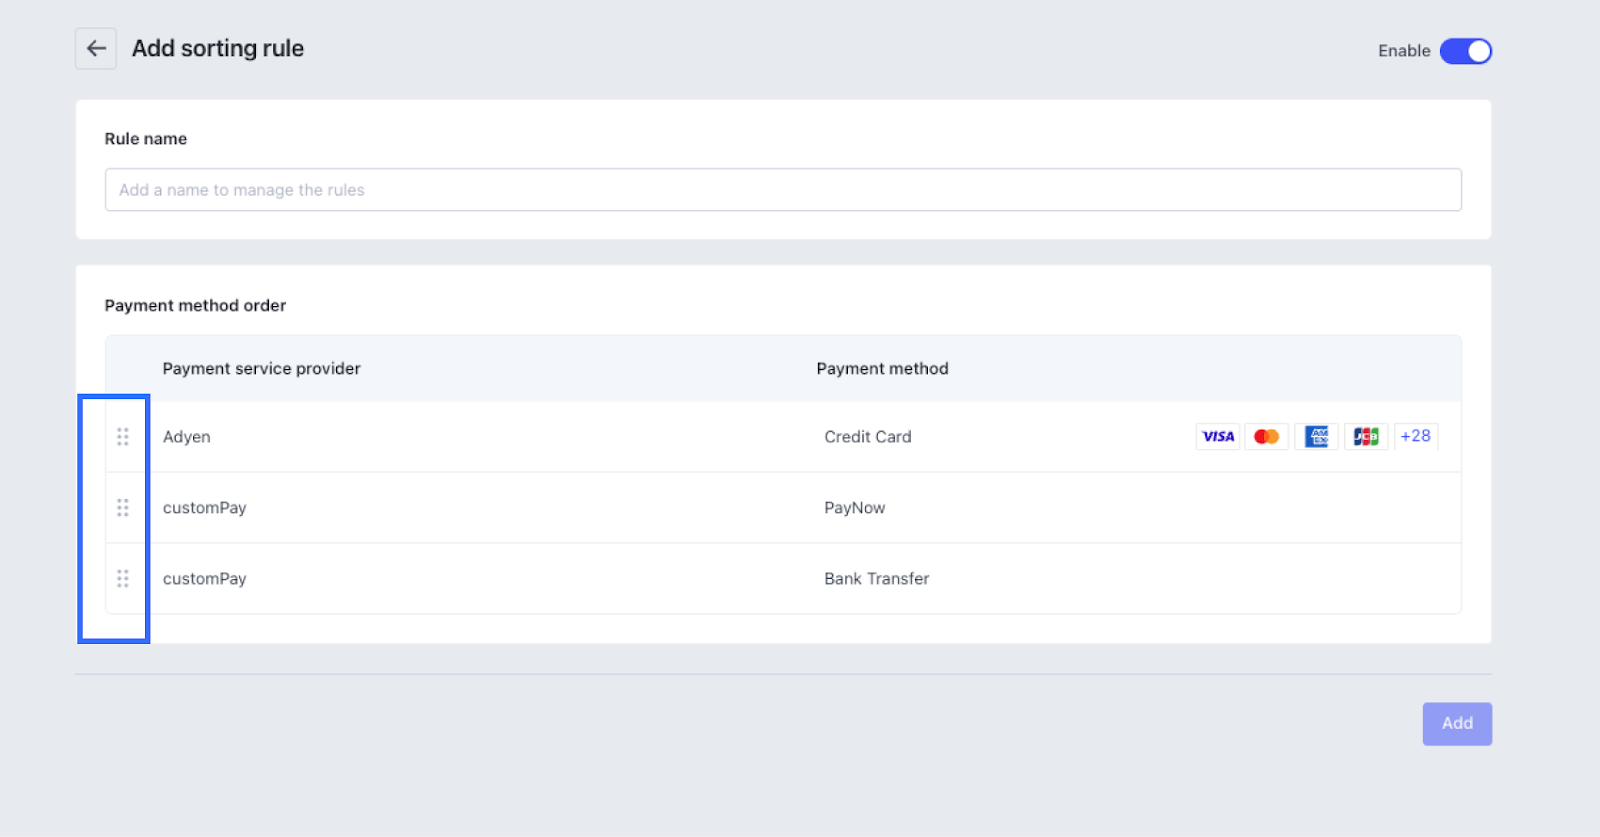Click the Payment method column header
1600x837 pixels.
[882, 369]
